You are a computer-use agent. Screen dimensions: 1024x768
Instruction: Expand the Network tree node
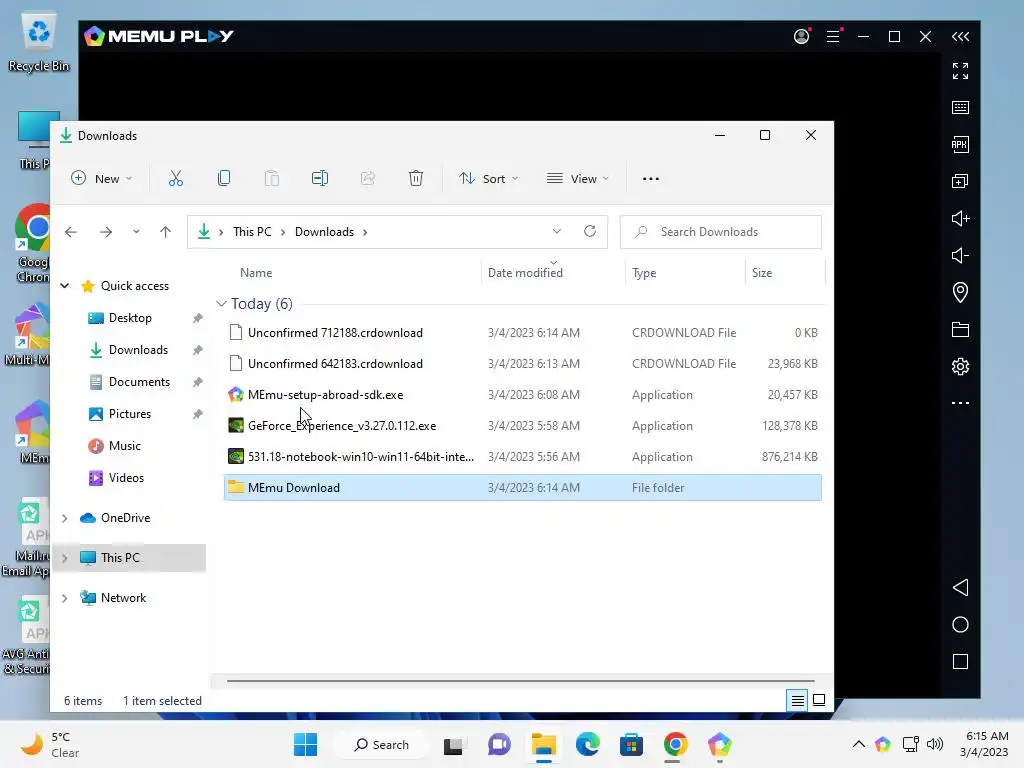(65, 598)
